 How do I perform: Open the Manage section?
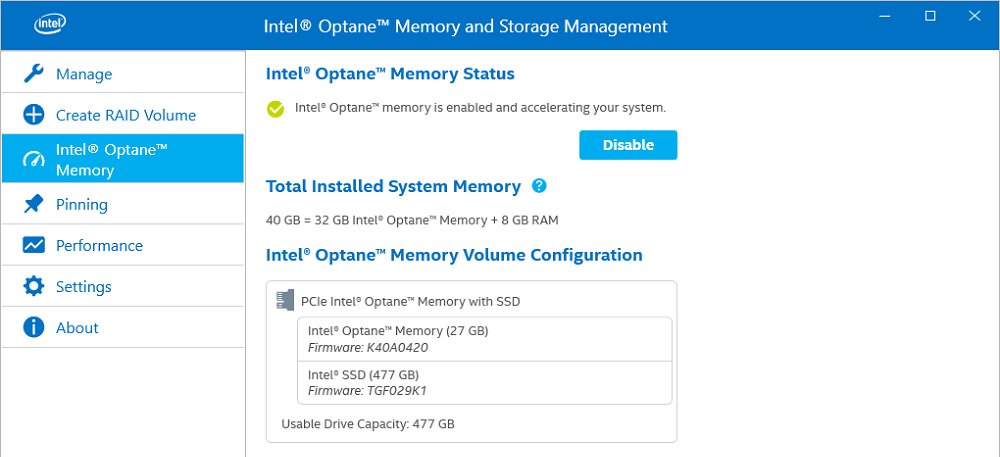point(84,74)
